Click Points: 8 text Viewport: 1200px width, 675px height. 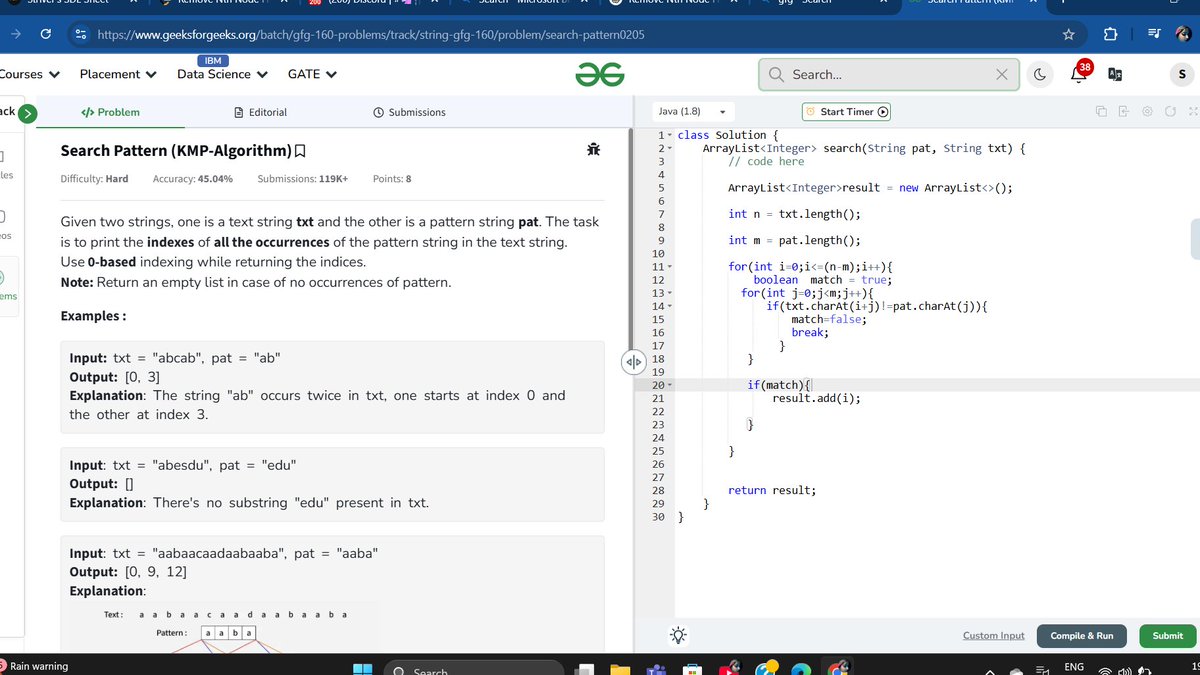click(x=392, y=179)
